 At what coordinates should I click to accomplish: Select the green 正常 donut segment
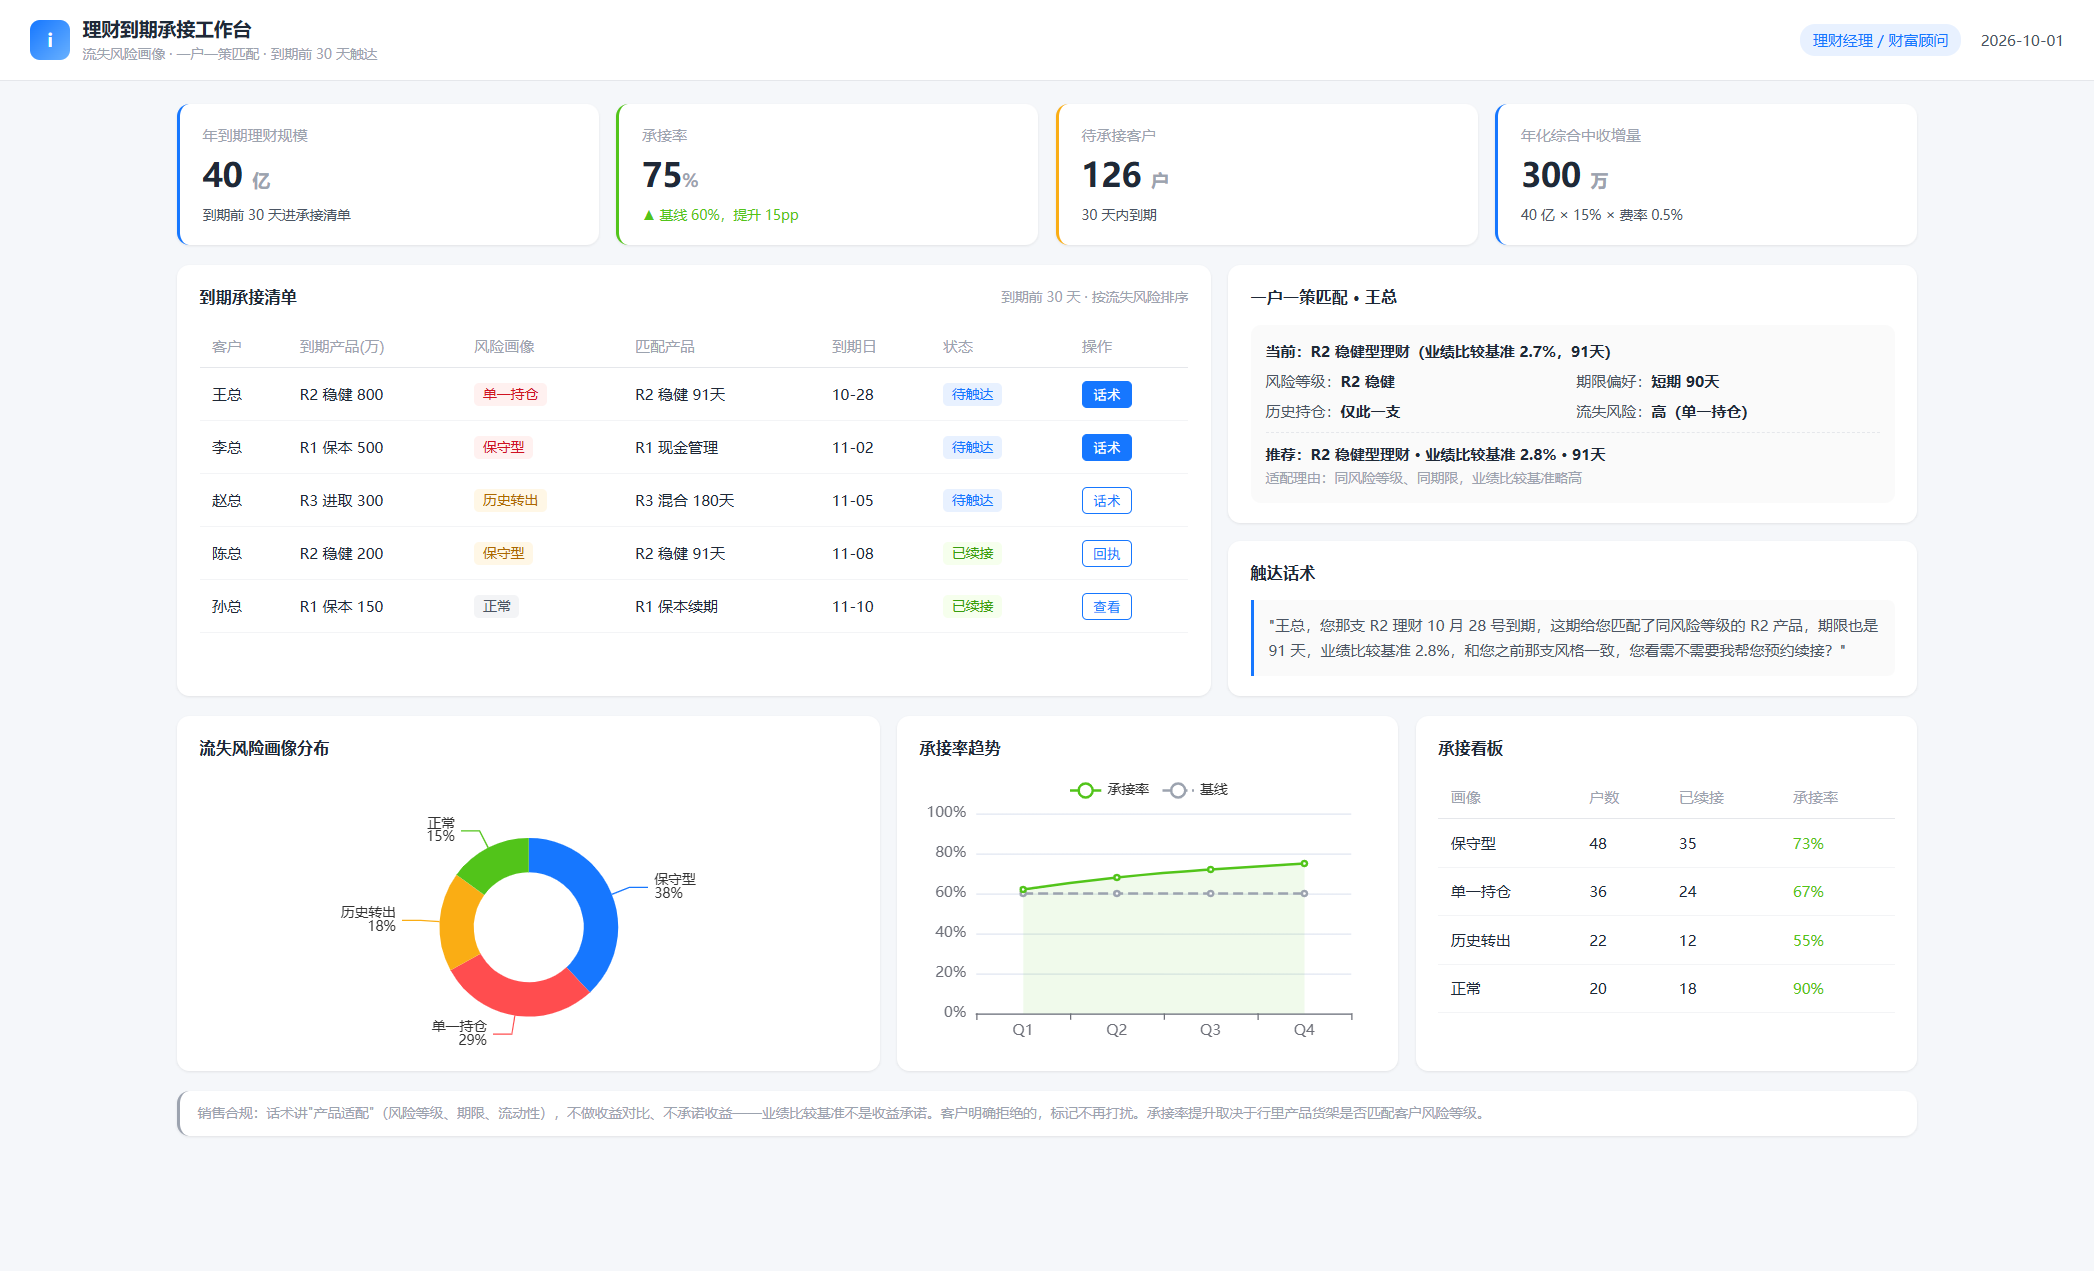[x=499, y=860]
